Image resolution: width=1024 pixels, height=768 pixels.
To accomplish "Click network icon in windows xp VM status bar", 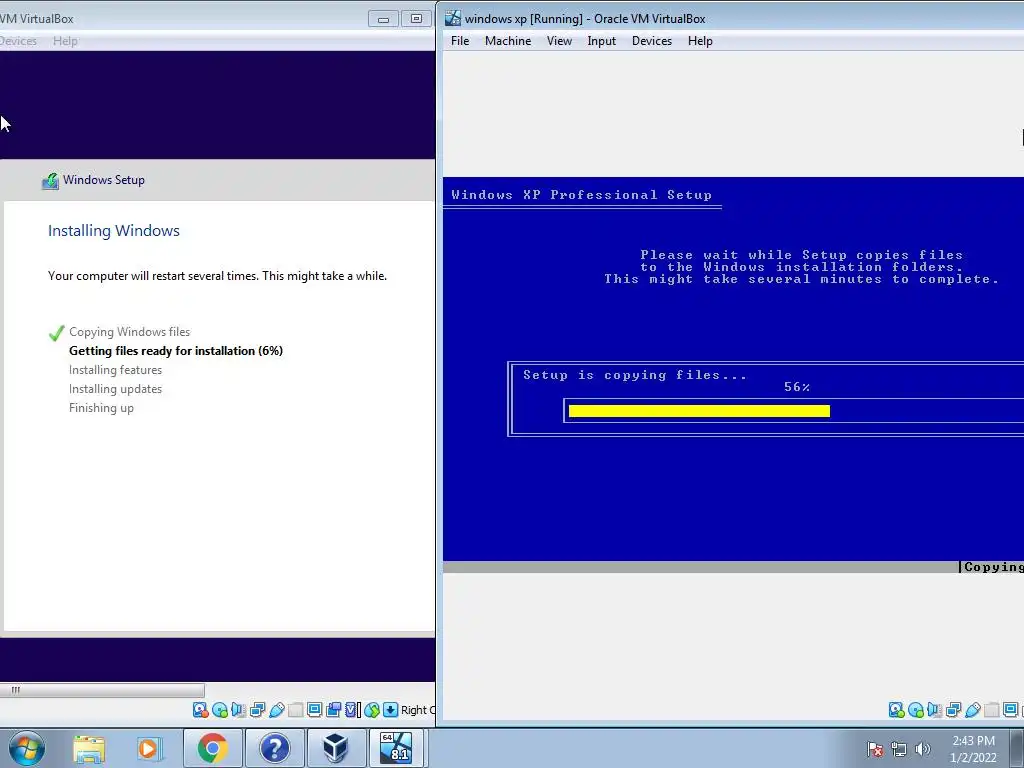I will 953,710.
